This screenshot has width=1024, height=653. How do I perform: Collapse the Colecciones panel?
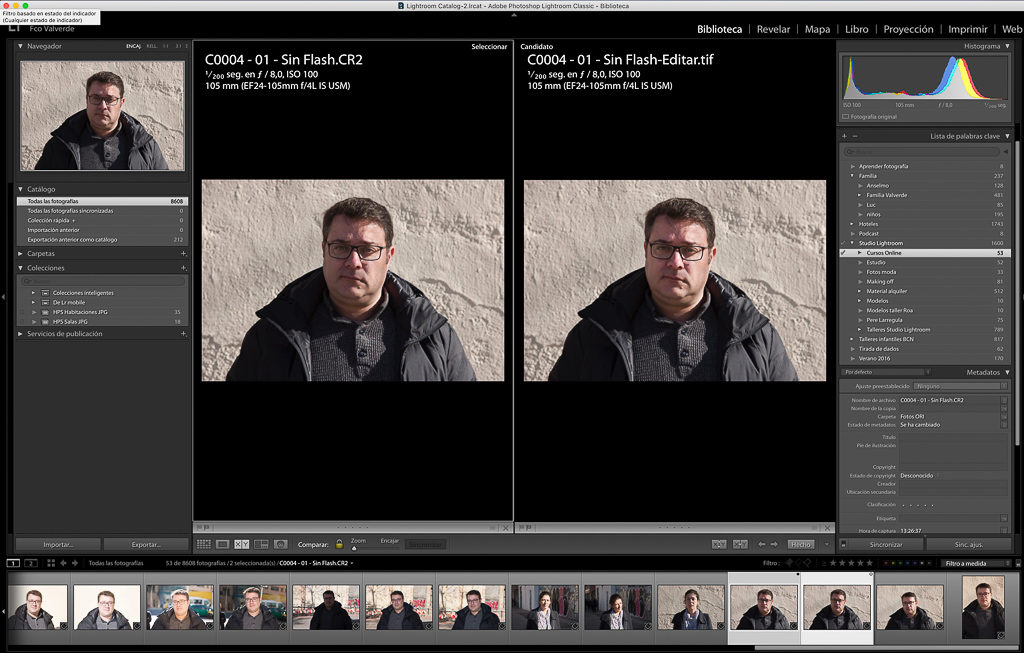pyautogui.click(x=20, y=268)
